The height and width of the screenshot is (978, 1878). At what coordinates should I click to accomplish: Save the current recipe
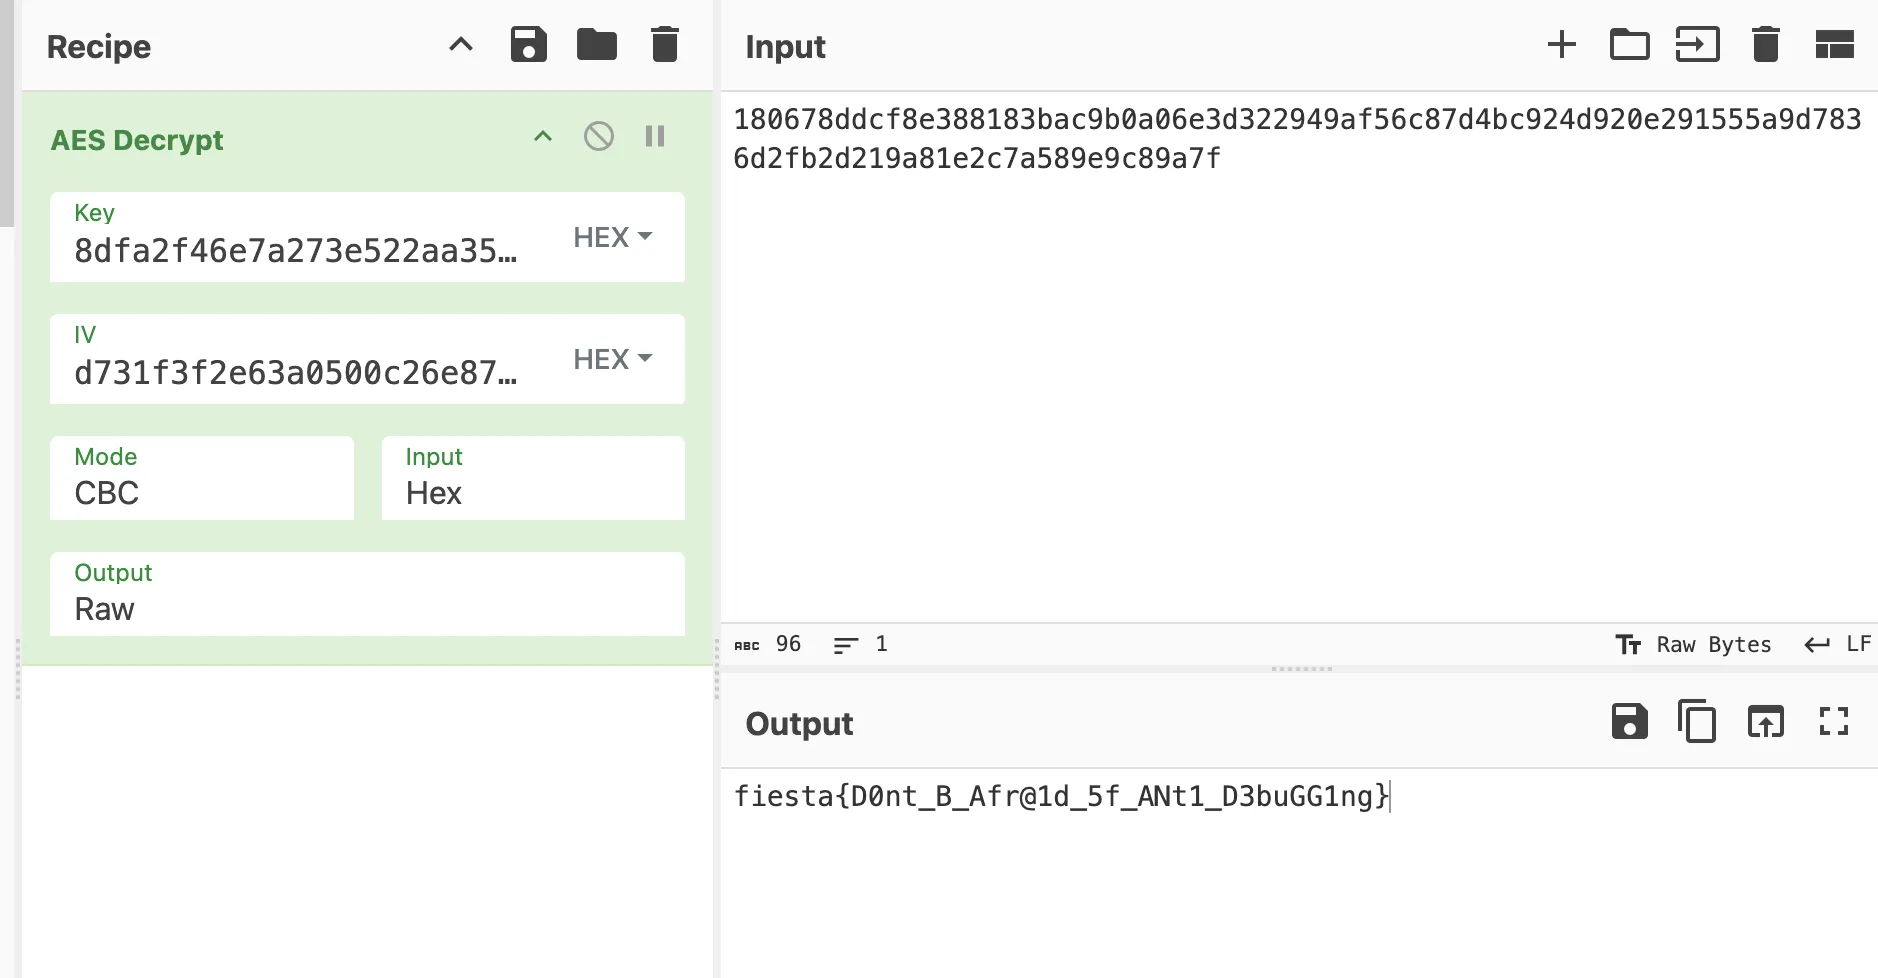[528, 45]
